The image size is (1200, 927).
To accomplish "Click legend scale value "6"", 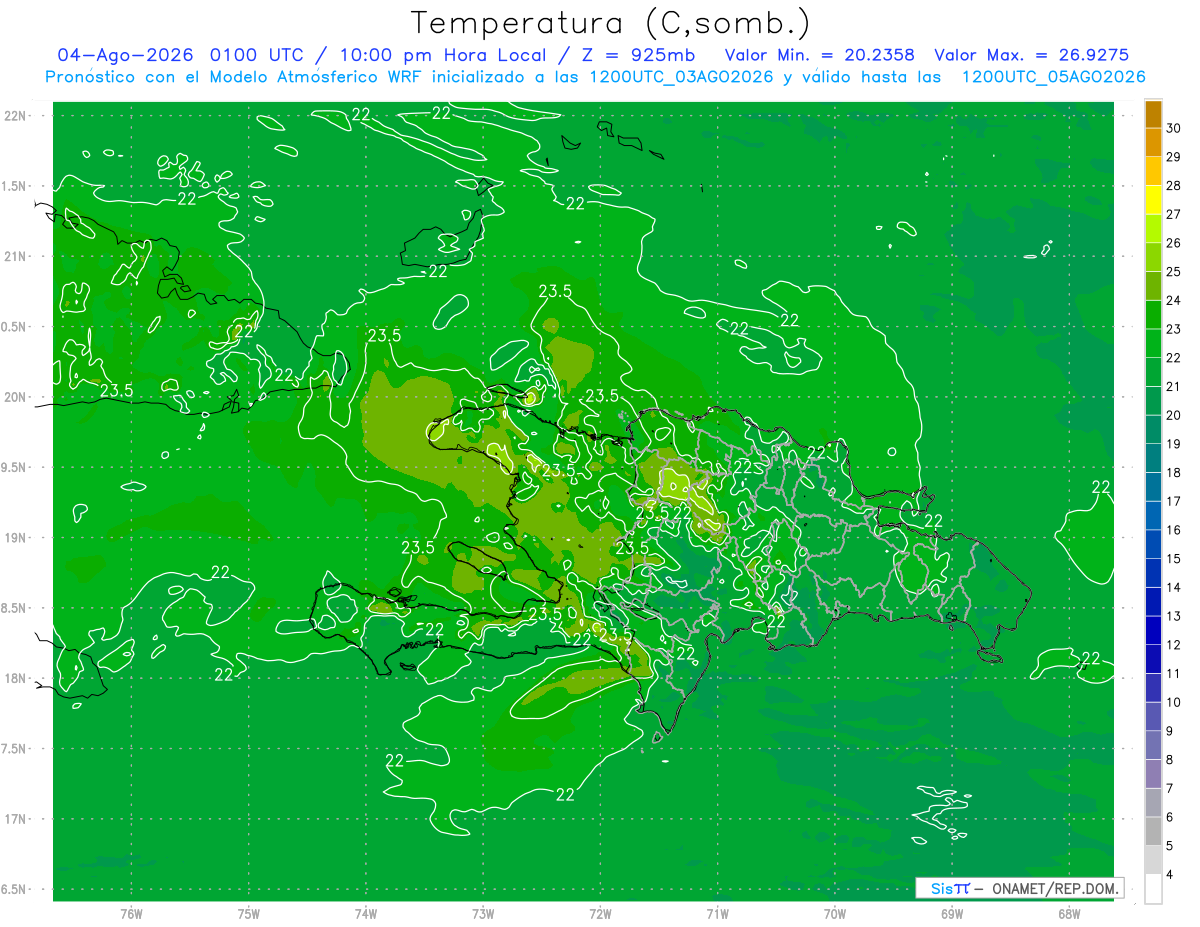I will pyautogui.click(x=1170, y=817).
